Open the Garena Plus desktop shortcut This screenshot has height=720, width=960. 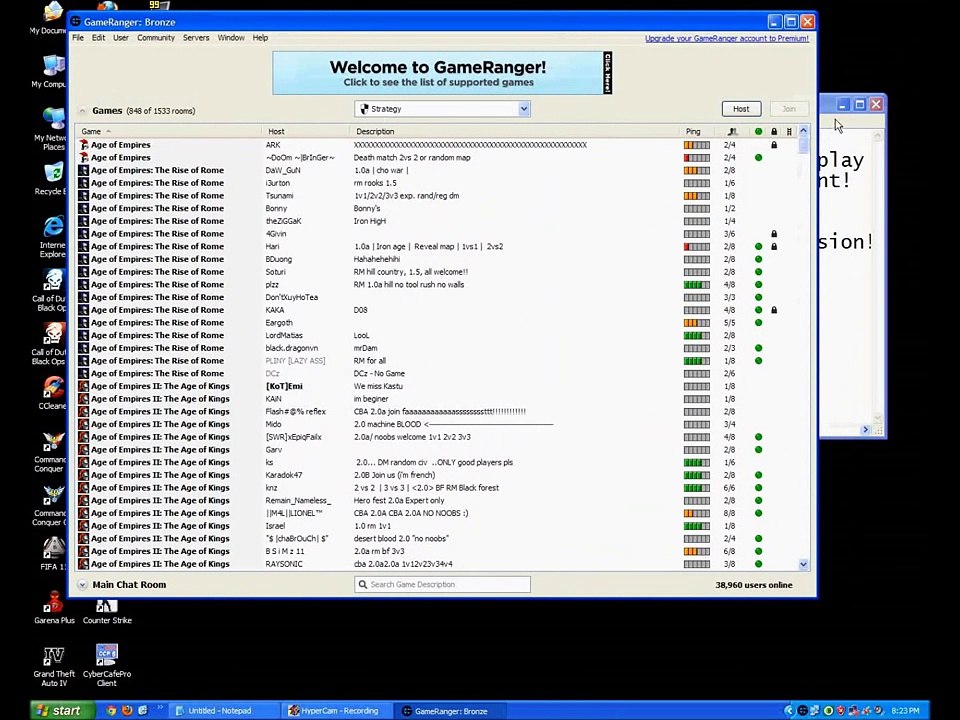point(54,607)
